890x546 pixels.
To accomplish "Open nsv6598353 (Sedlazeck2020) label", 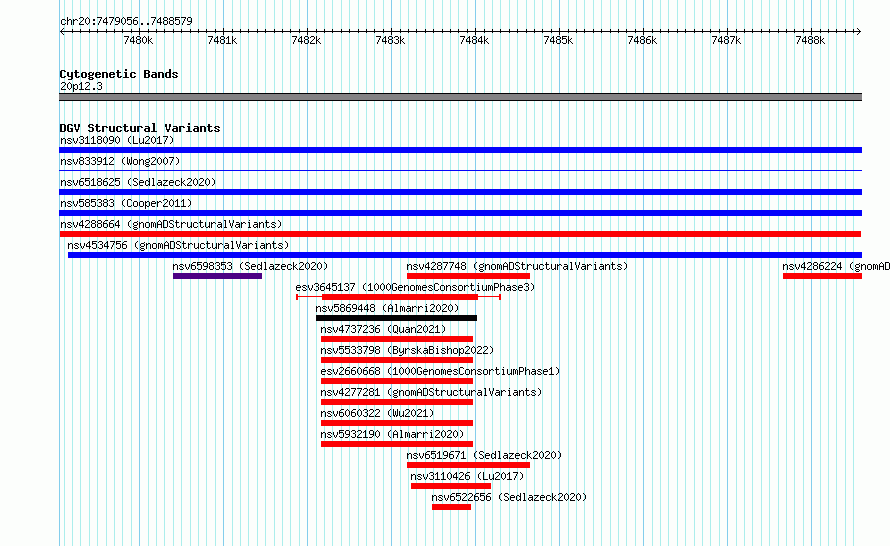I will click(250, 266).
